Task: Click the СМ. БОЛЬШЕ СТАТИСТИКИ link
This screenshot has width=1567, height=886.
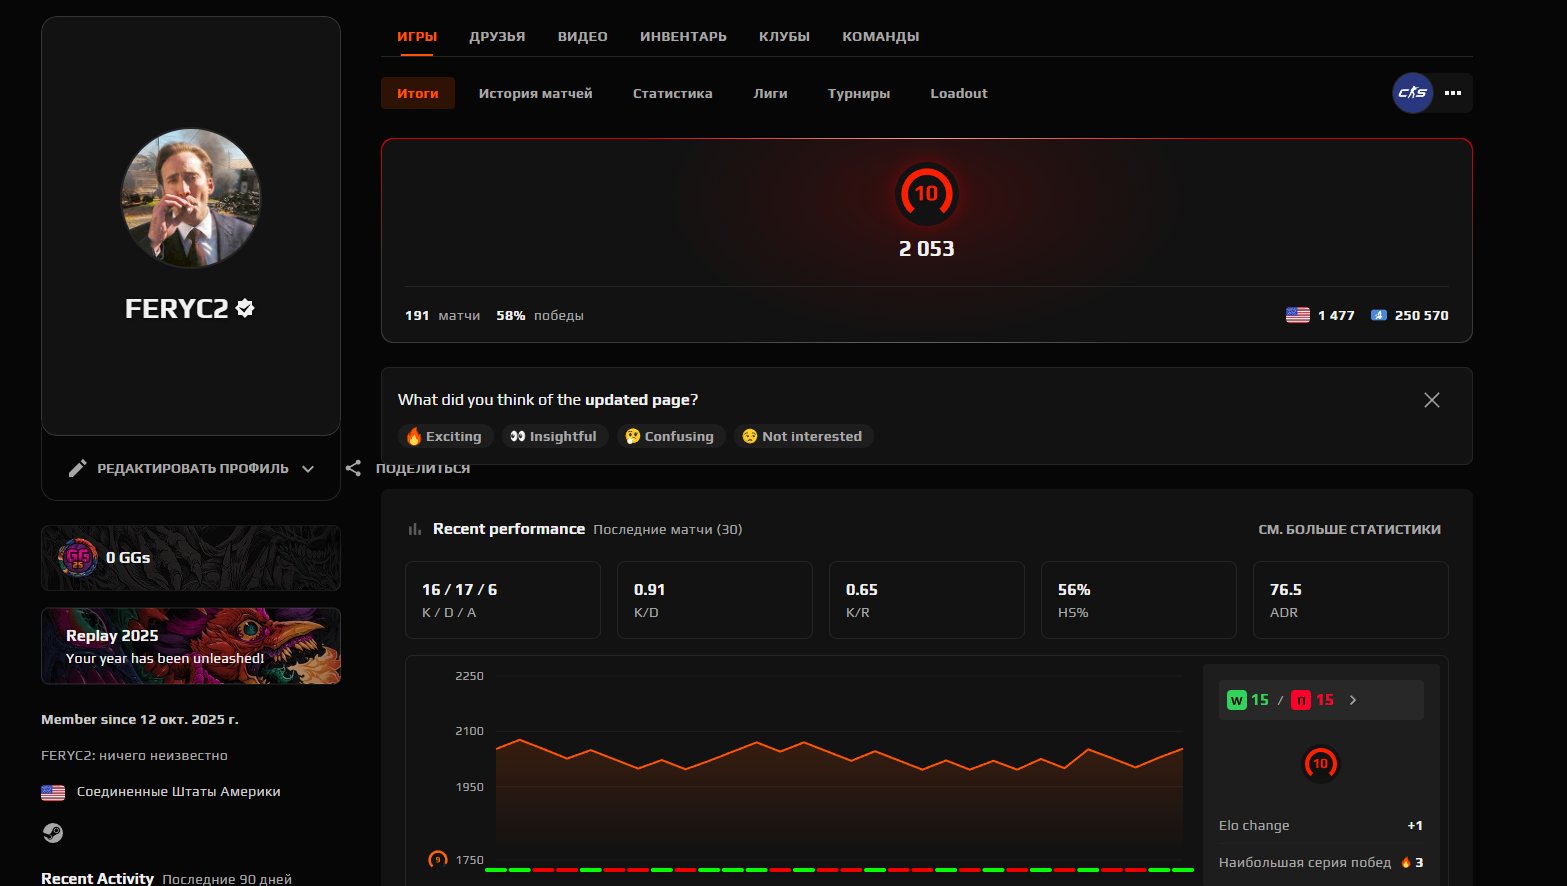Action: pos(1350,530)
